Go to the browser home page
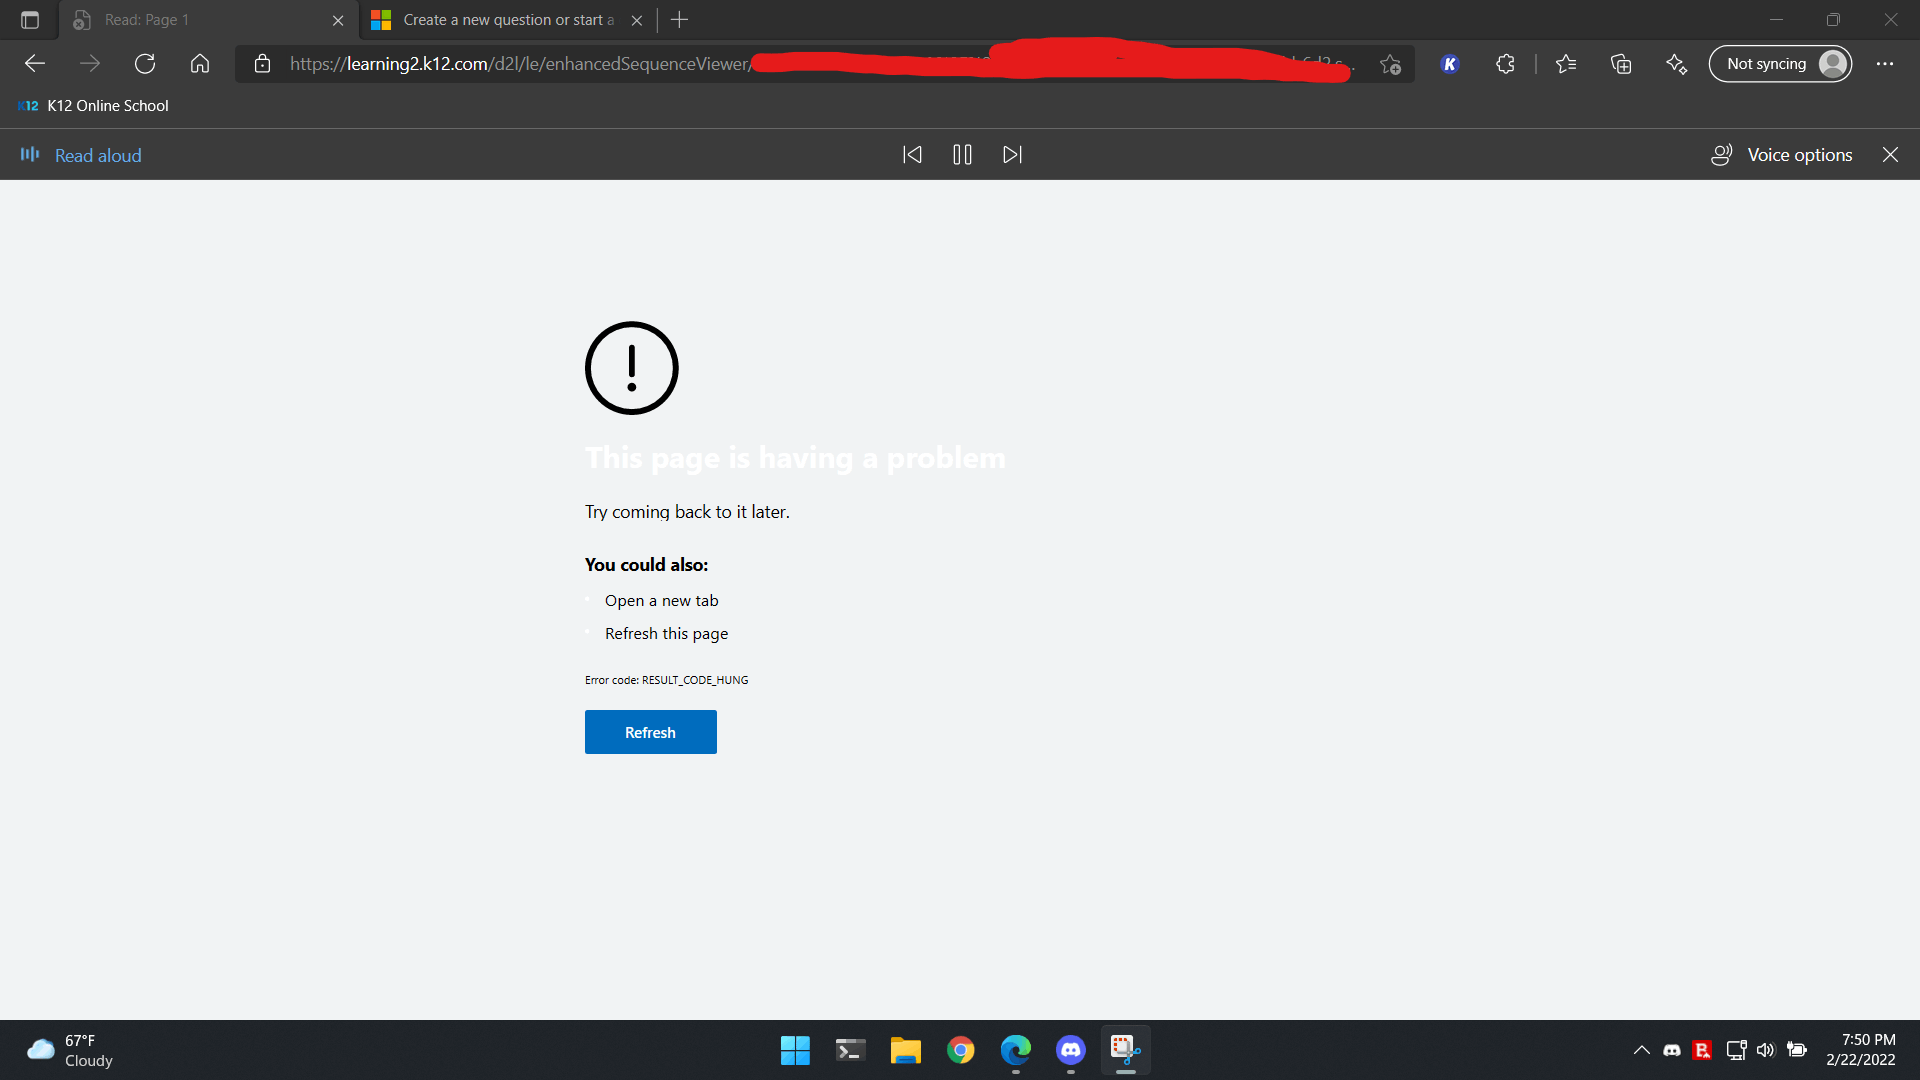This screenshot has width=1920, height=1080. click(x=200, y=64)
